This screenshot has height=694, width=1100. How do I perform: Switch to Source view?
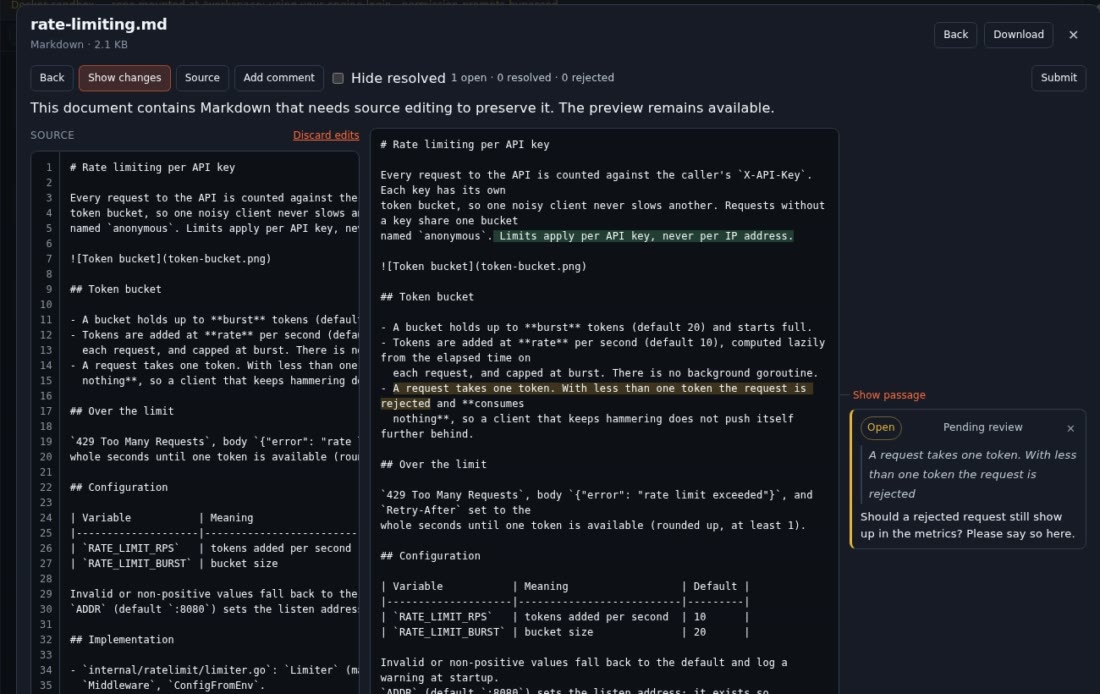pos(202,78)
